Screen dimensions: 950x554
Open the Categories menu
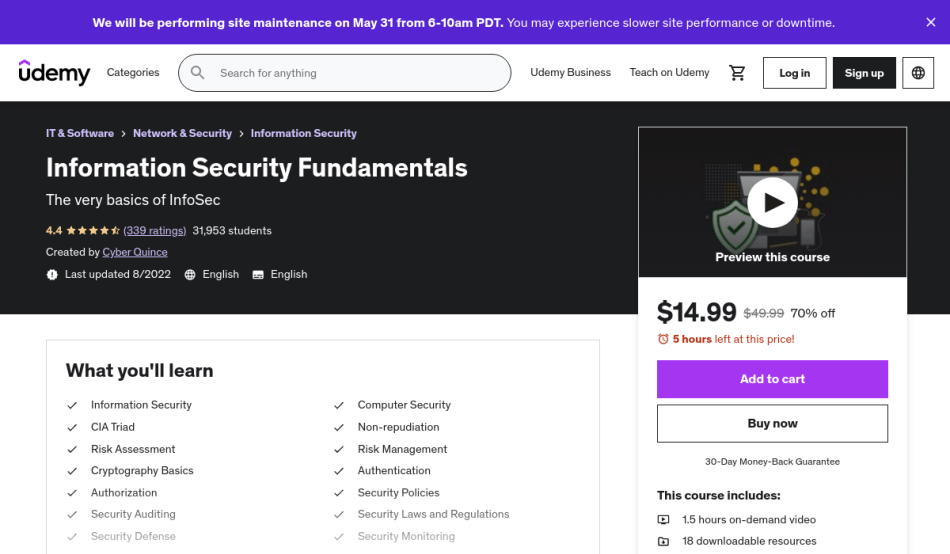pos(133,73)
